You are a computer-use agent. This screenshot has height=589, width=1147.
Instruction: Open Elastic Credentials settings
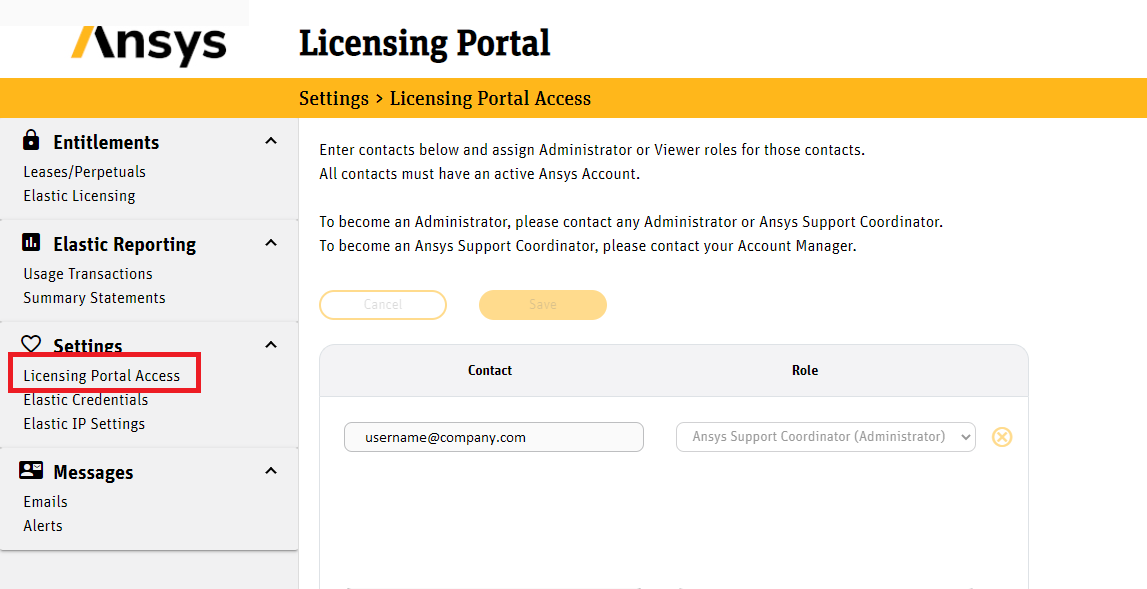pyautogui.click(x=86, y=400)
